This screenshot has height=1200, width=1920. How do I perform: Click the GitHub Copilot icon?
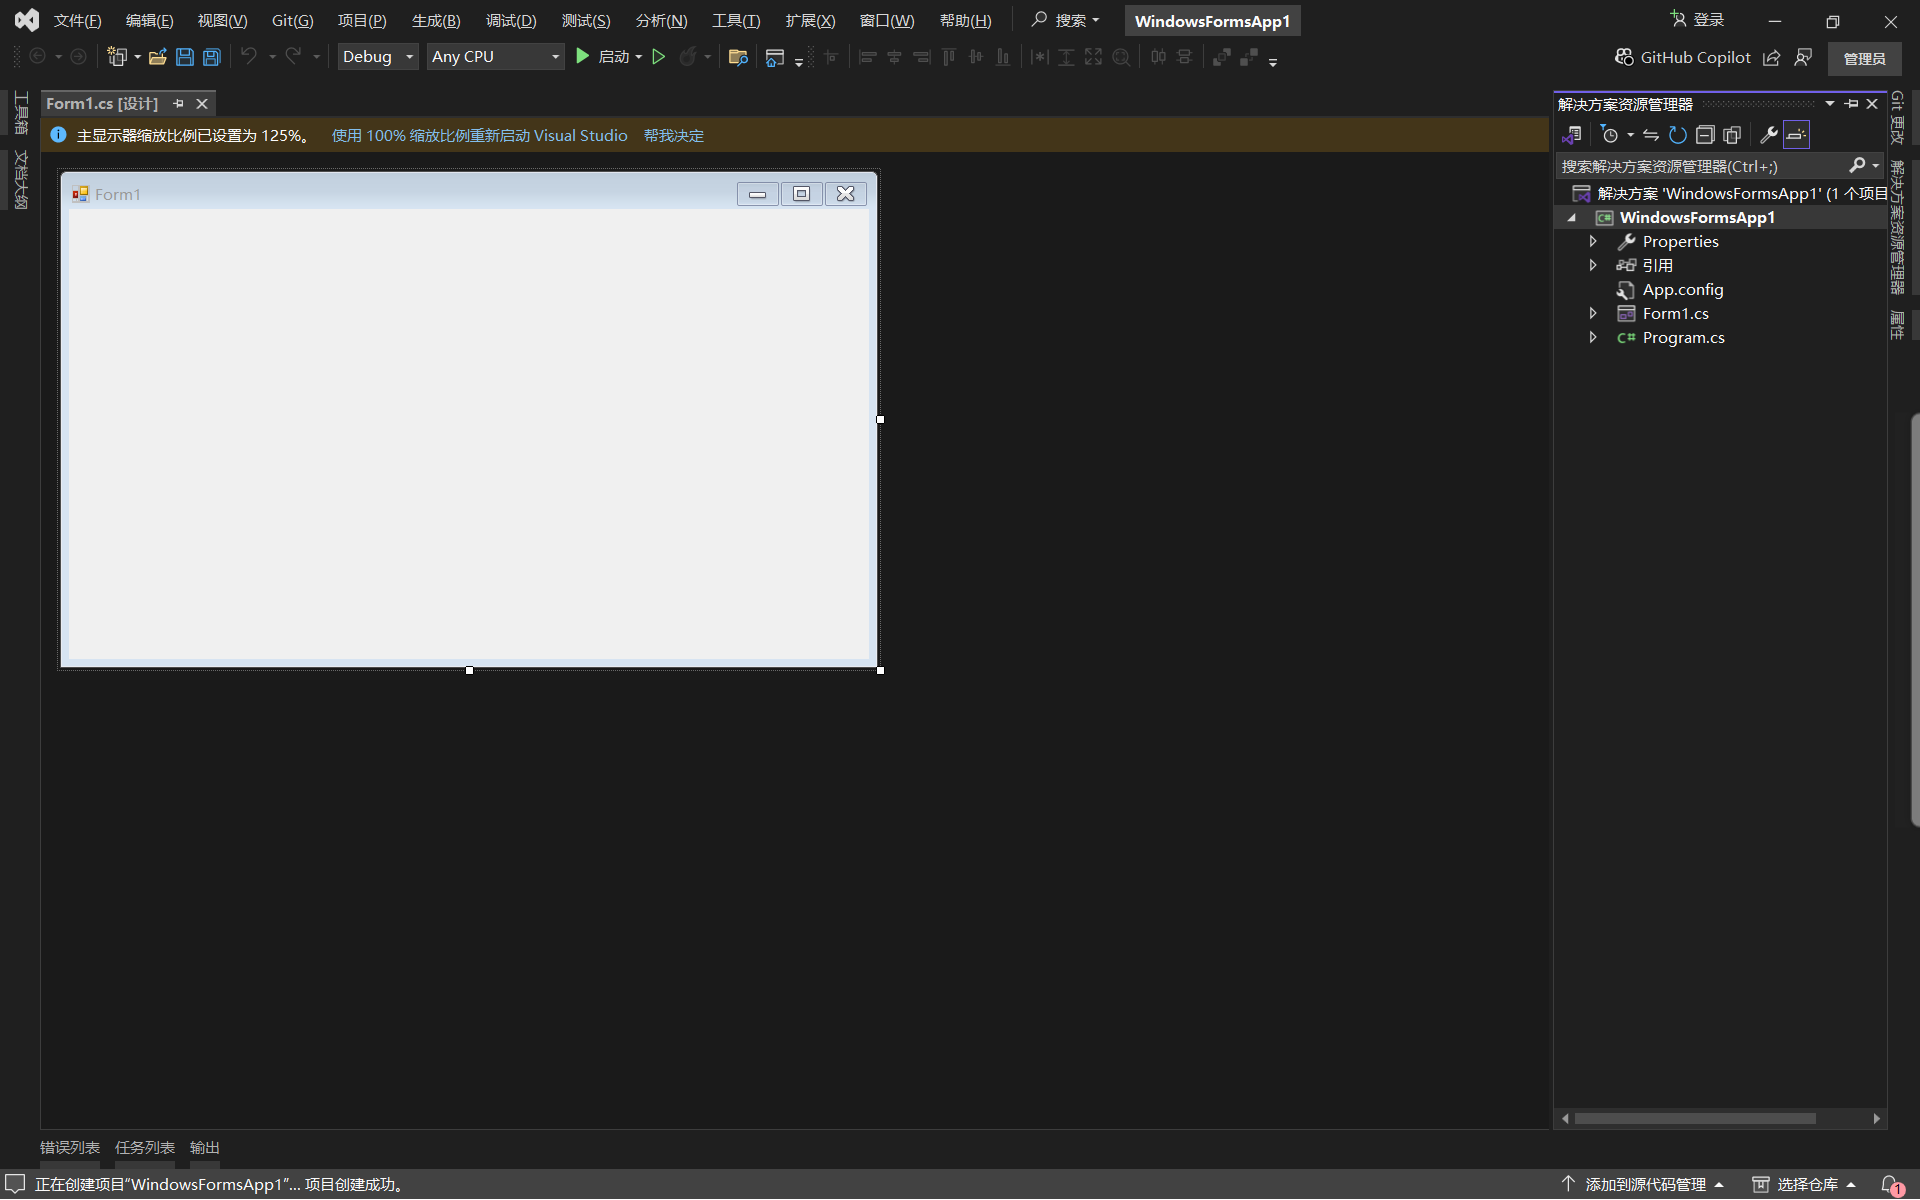(x=1624, y=57)
